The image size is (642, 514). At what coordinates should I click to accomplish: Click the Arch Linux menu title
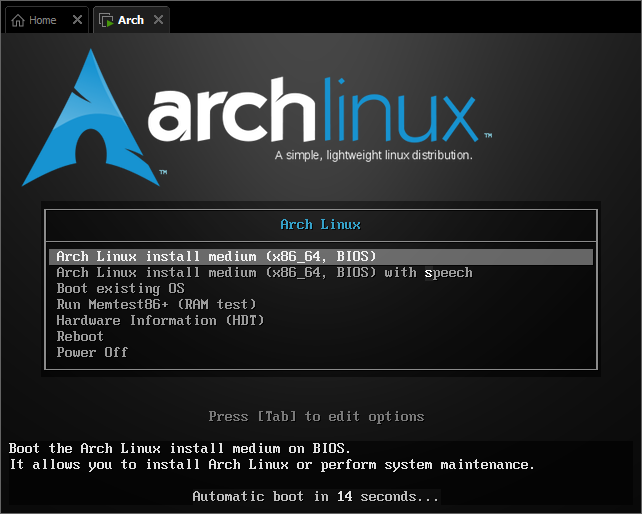(321, 224)
